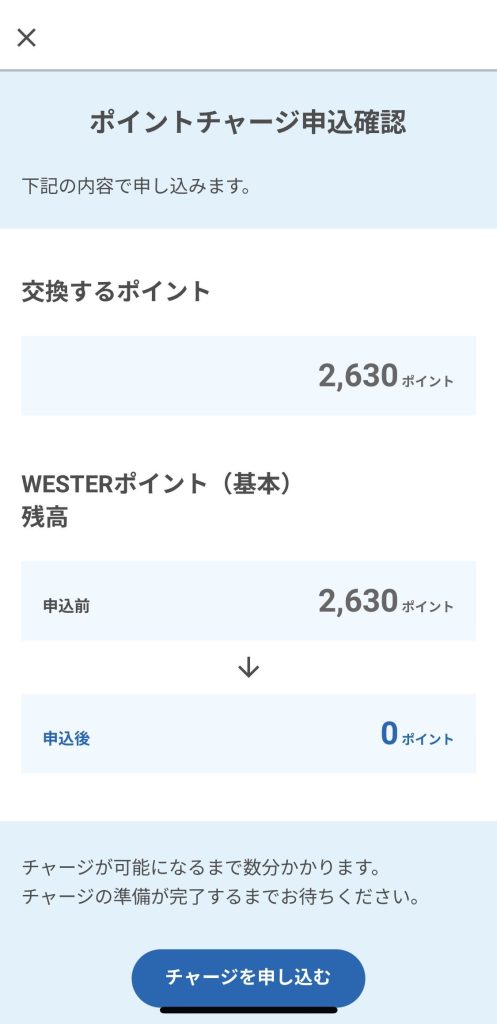Tap the 2,630 ポイント exchange amount box
This screenshot has width=497, height=1024.
248,376
